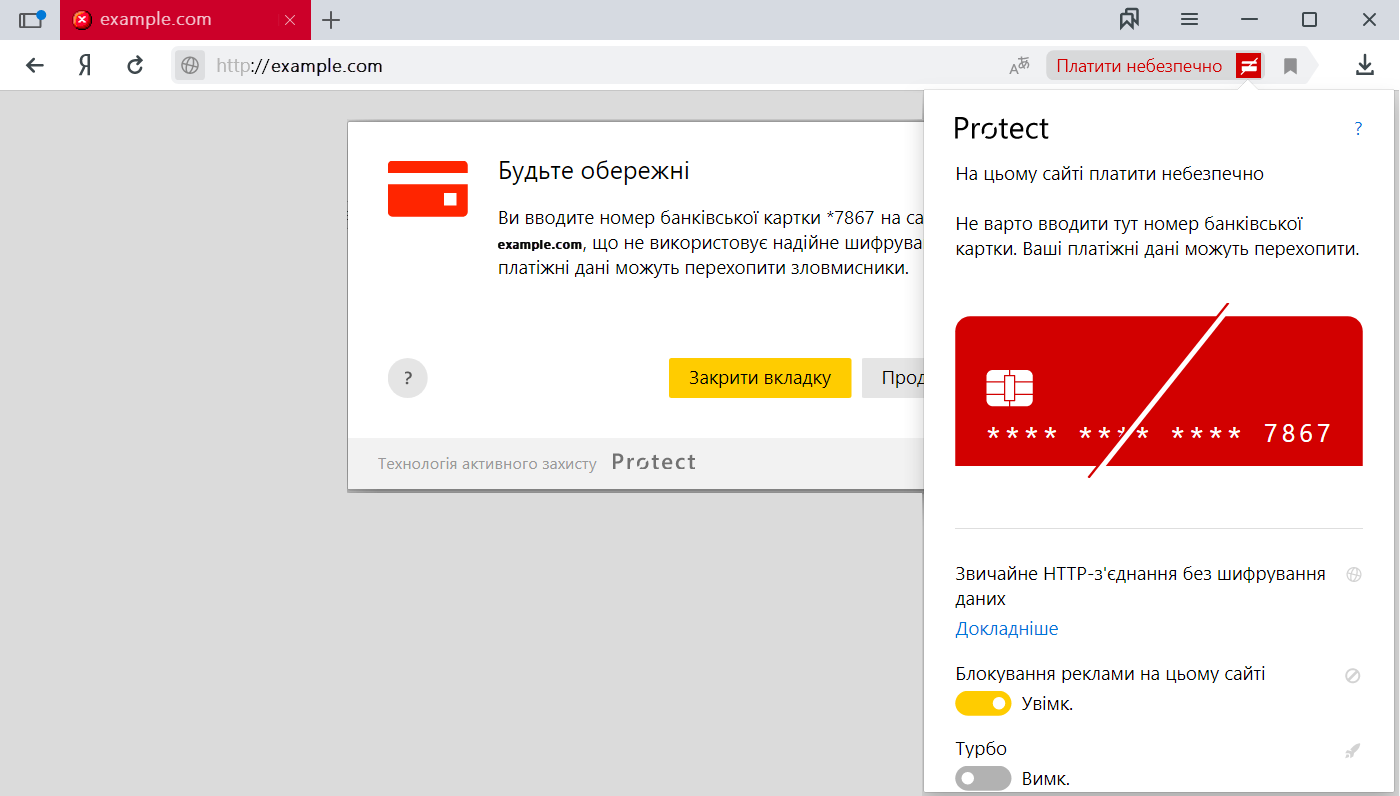1400x796 pixels.
Task: Open the browser hamburger menu
Action: (x=1189, y=19)
